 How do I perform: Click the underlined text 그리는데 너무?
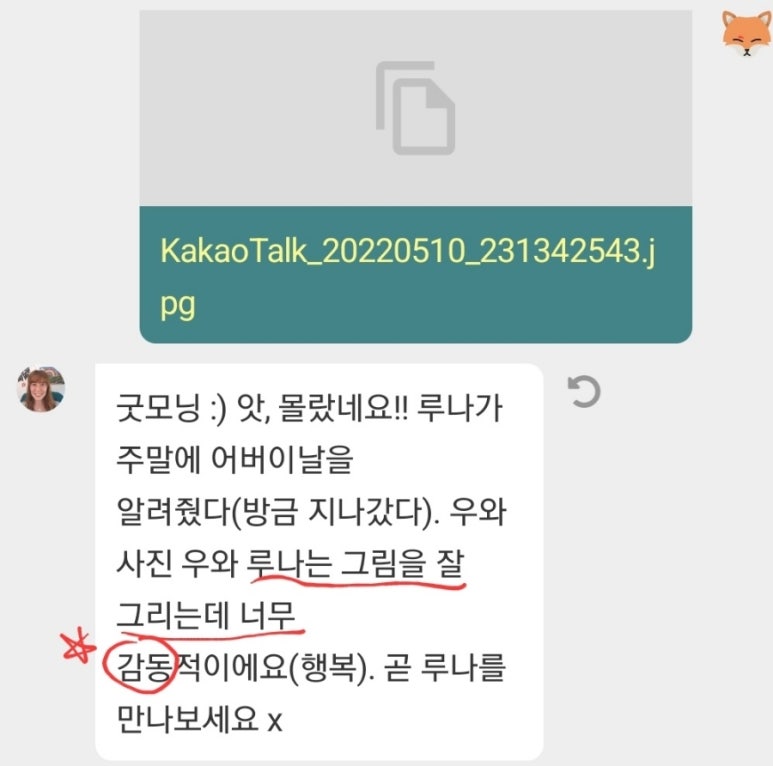[x=206, y=616]
